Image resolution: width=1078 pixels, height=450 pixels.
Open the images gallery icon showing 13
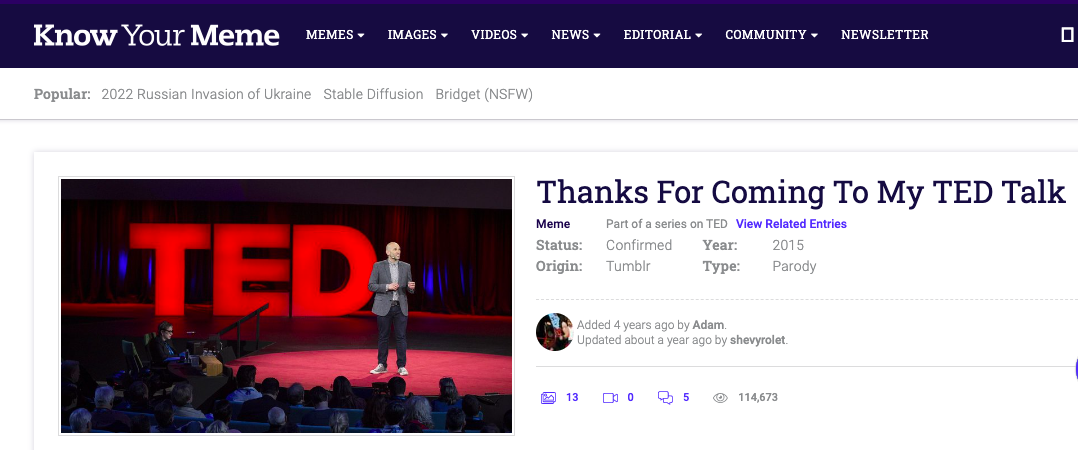548,397
